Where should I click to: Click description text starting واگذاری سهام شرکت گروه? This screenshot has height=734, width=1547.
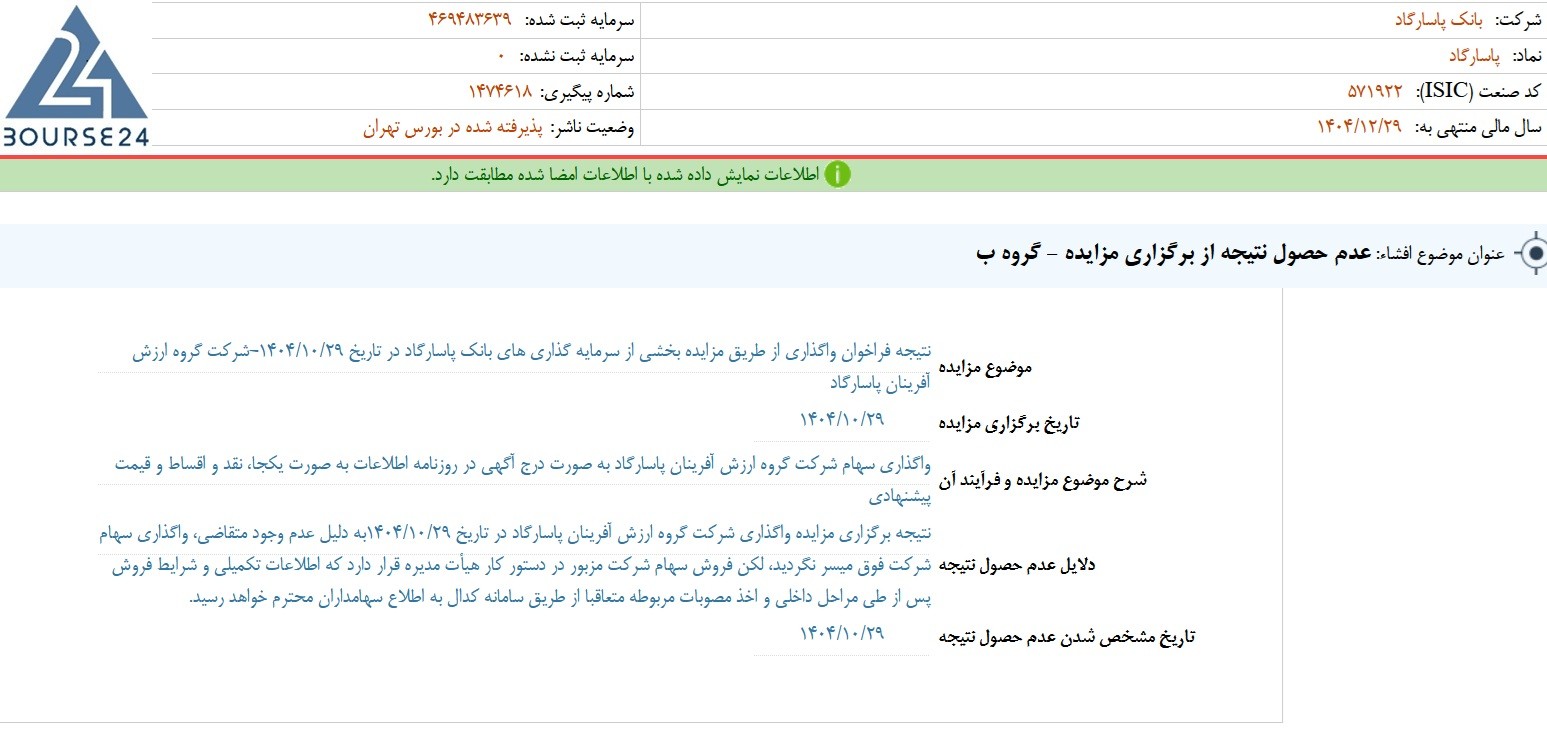(x=521, y=479)
